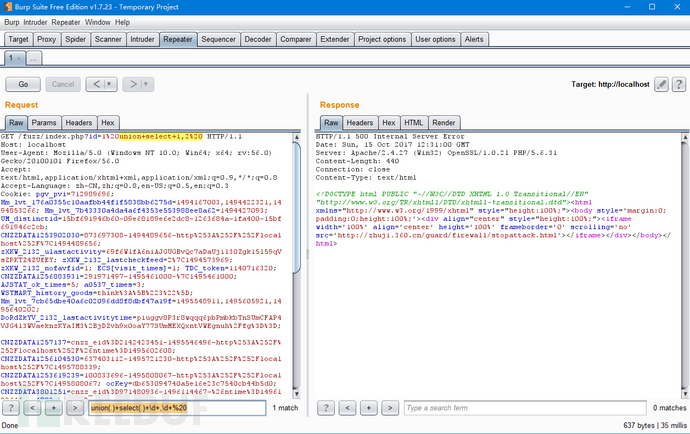
Task: Go to previous match in response search
Action: pos(348,408)
